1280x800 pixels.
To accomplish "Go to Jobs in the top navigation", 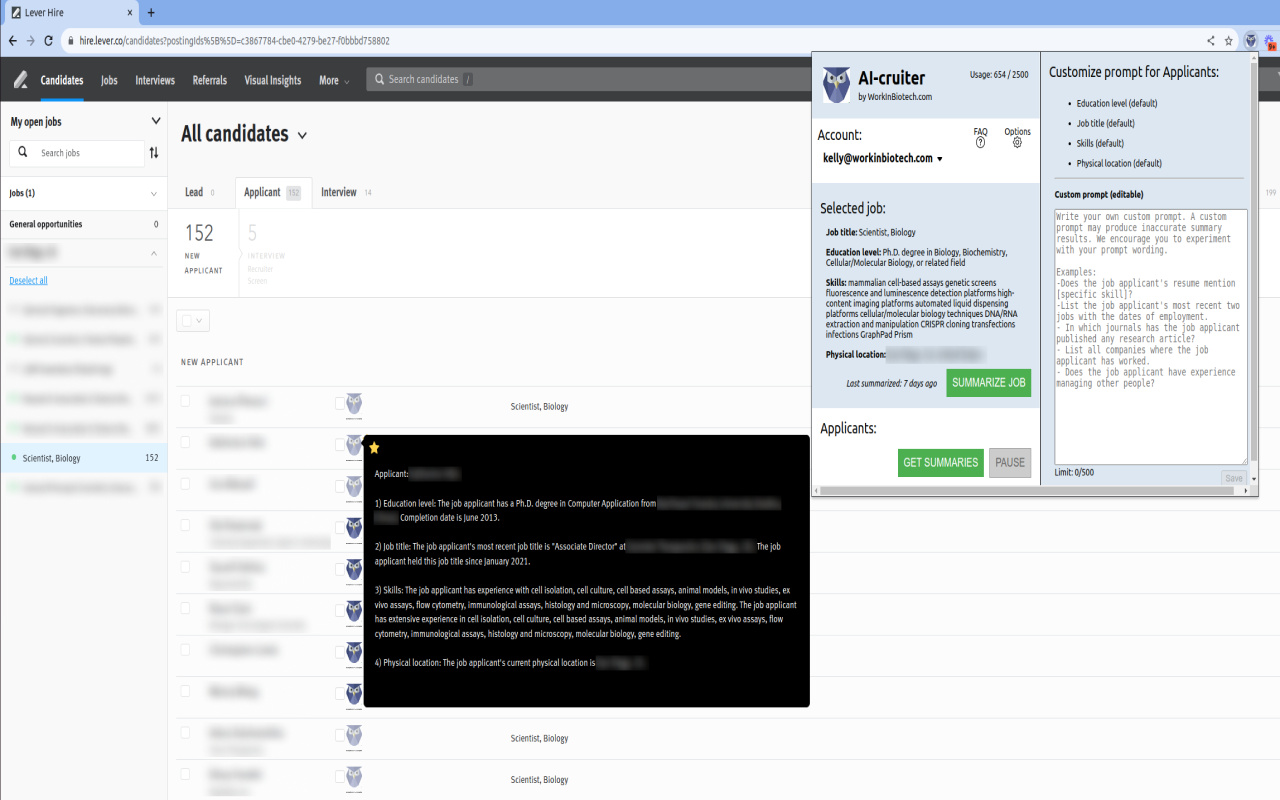I will click(109, 80).
